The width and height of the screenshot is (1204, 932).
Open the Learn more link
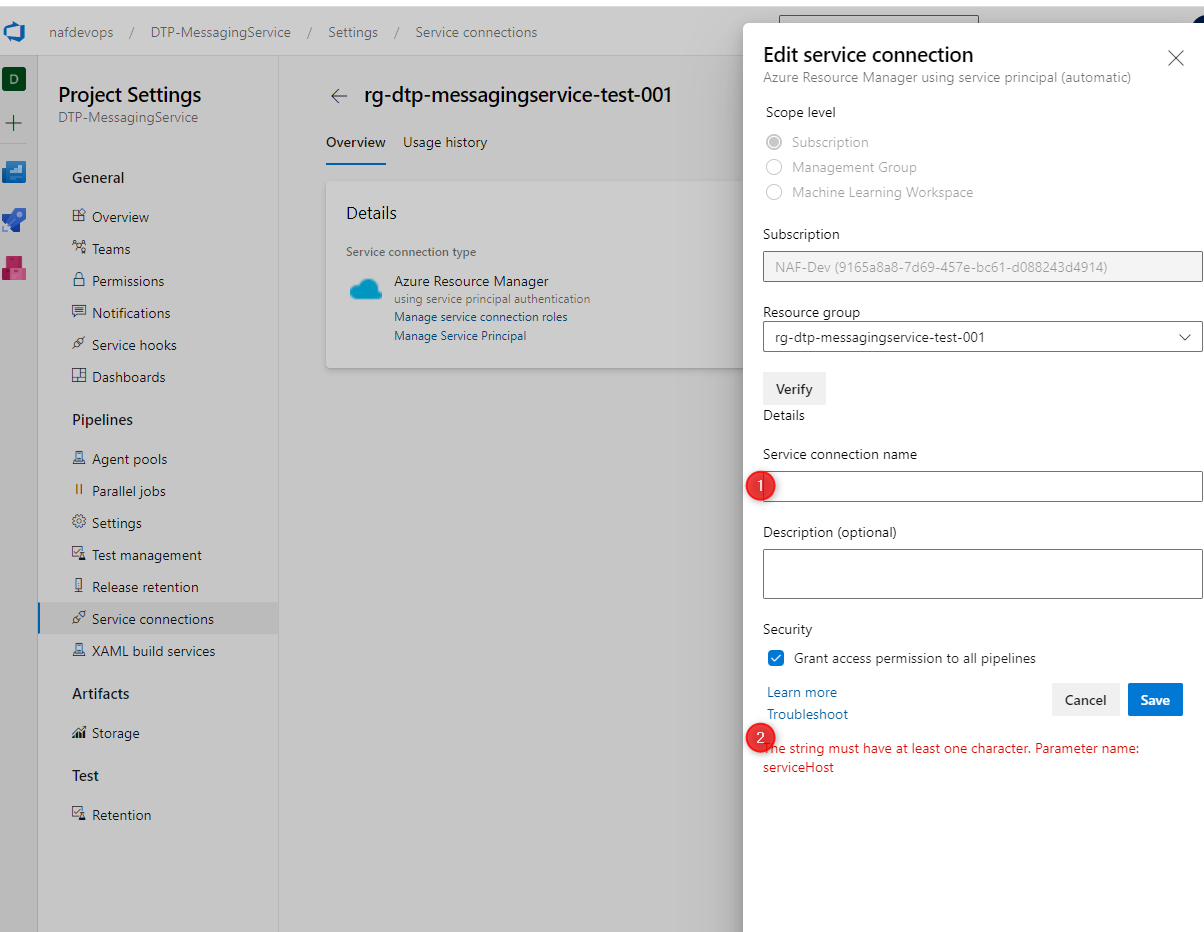click(x=802, y=692)
